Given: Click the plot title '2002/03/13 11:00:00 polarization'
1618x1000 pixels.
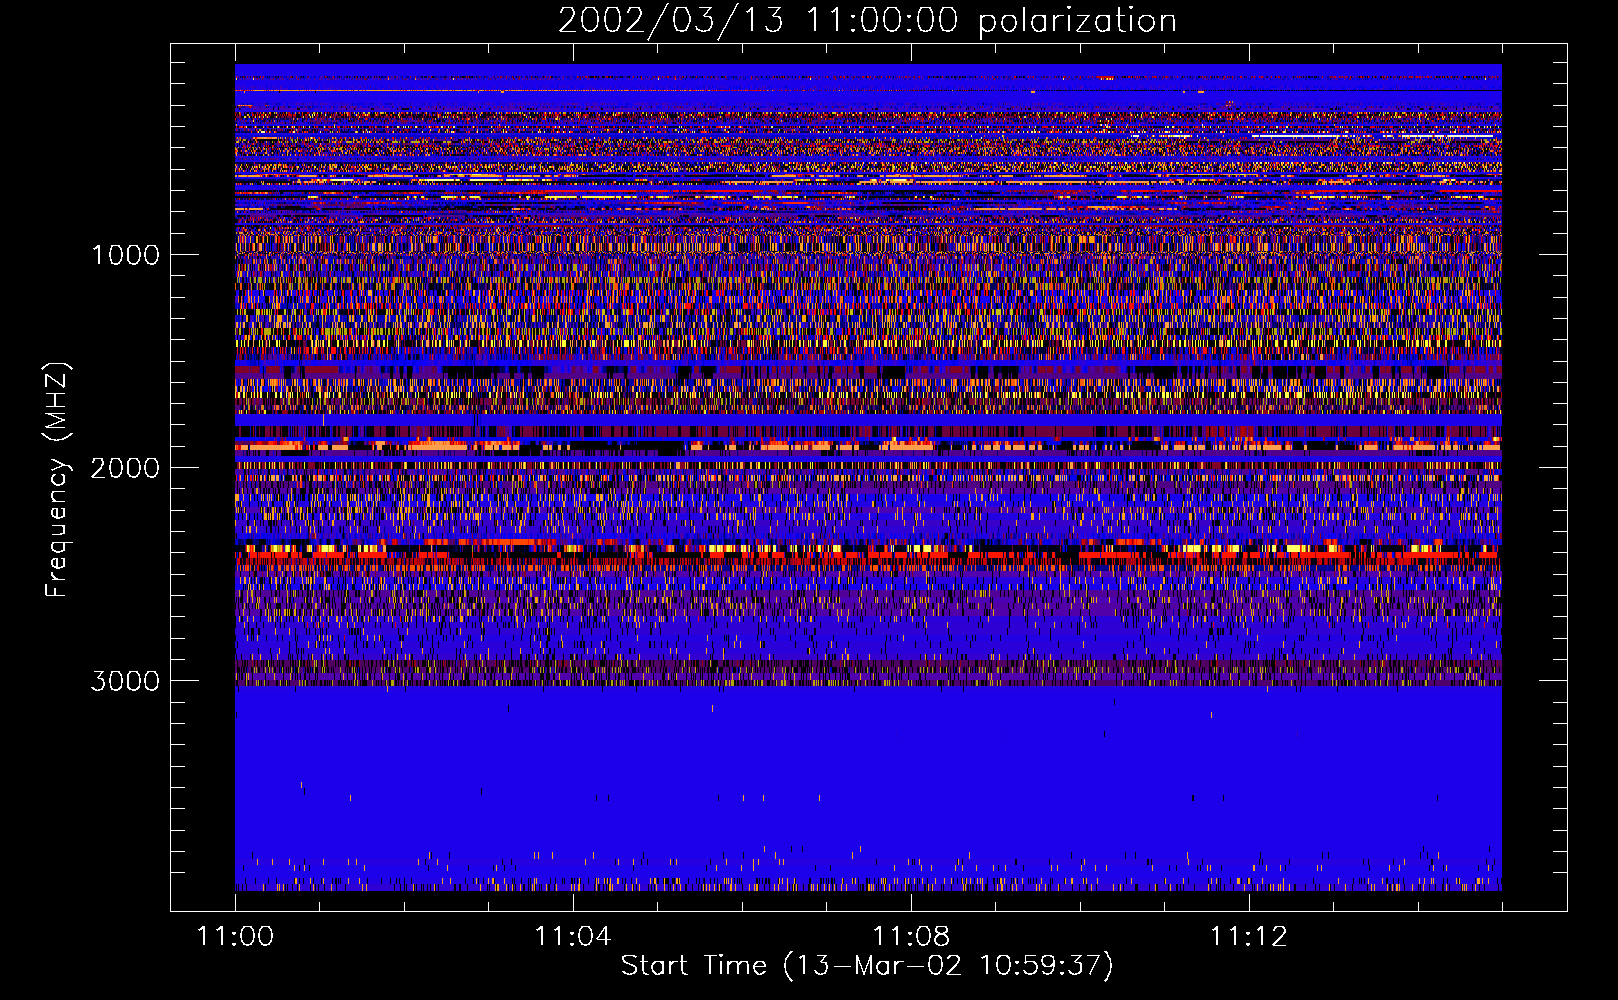Looking at the screenshot, I should coord(867,21).
